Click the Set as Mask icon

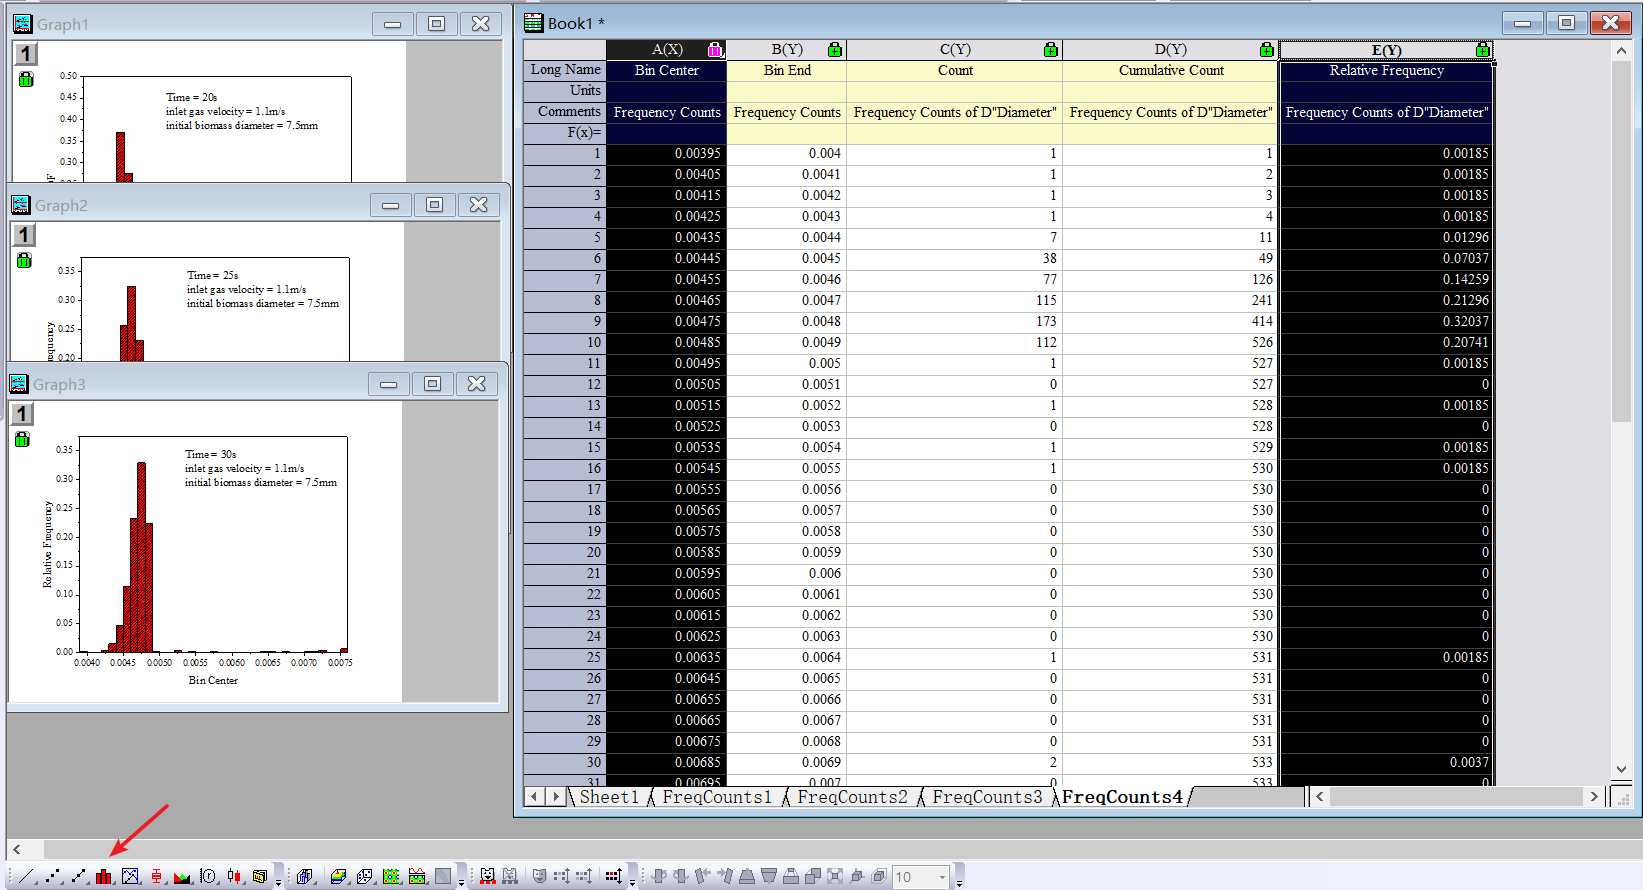pos(487,876)
